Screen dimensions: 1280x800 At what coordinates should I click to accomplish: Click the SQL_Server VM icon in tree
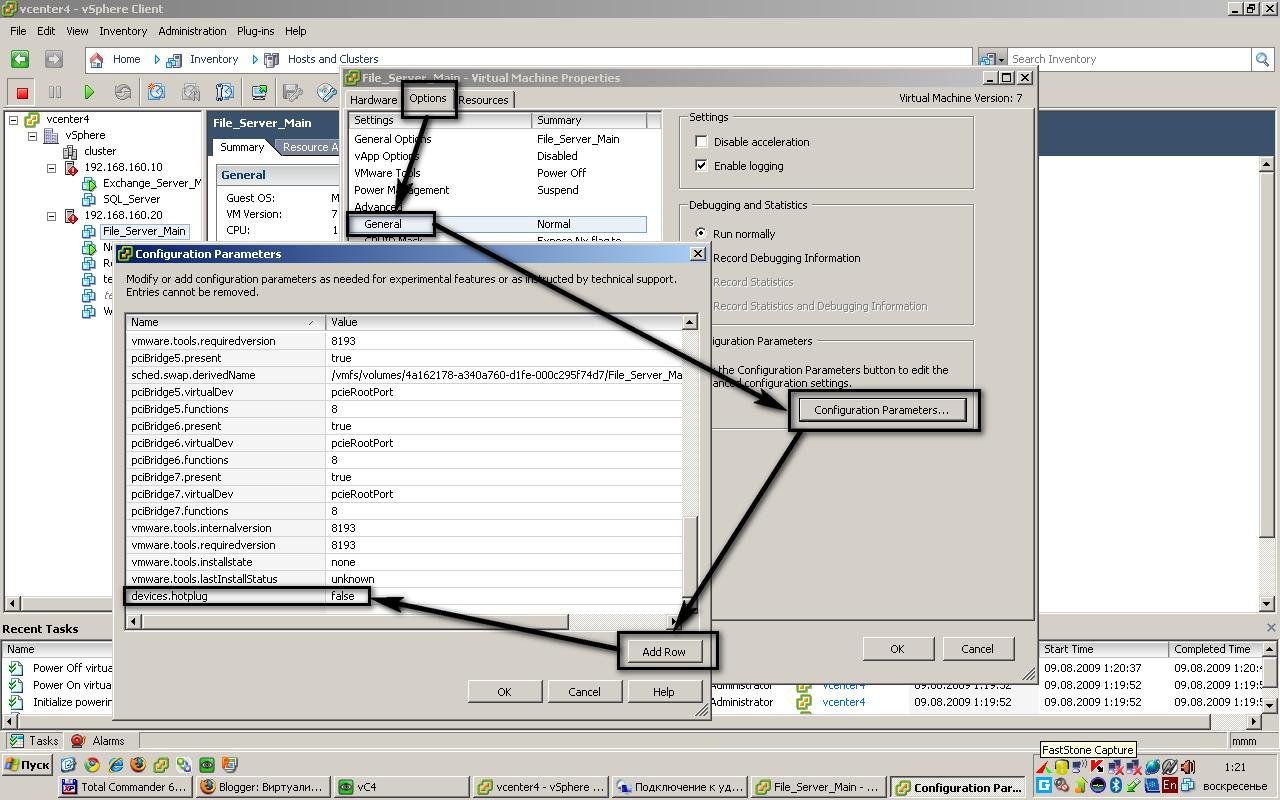[89, 199]
